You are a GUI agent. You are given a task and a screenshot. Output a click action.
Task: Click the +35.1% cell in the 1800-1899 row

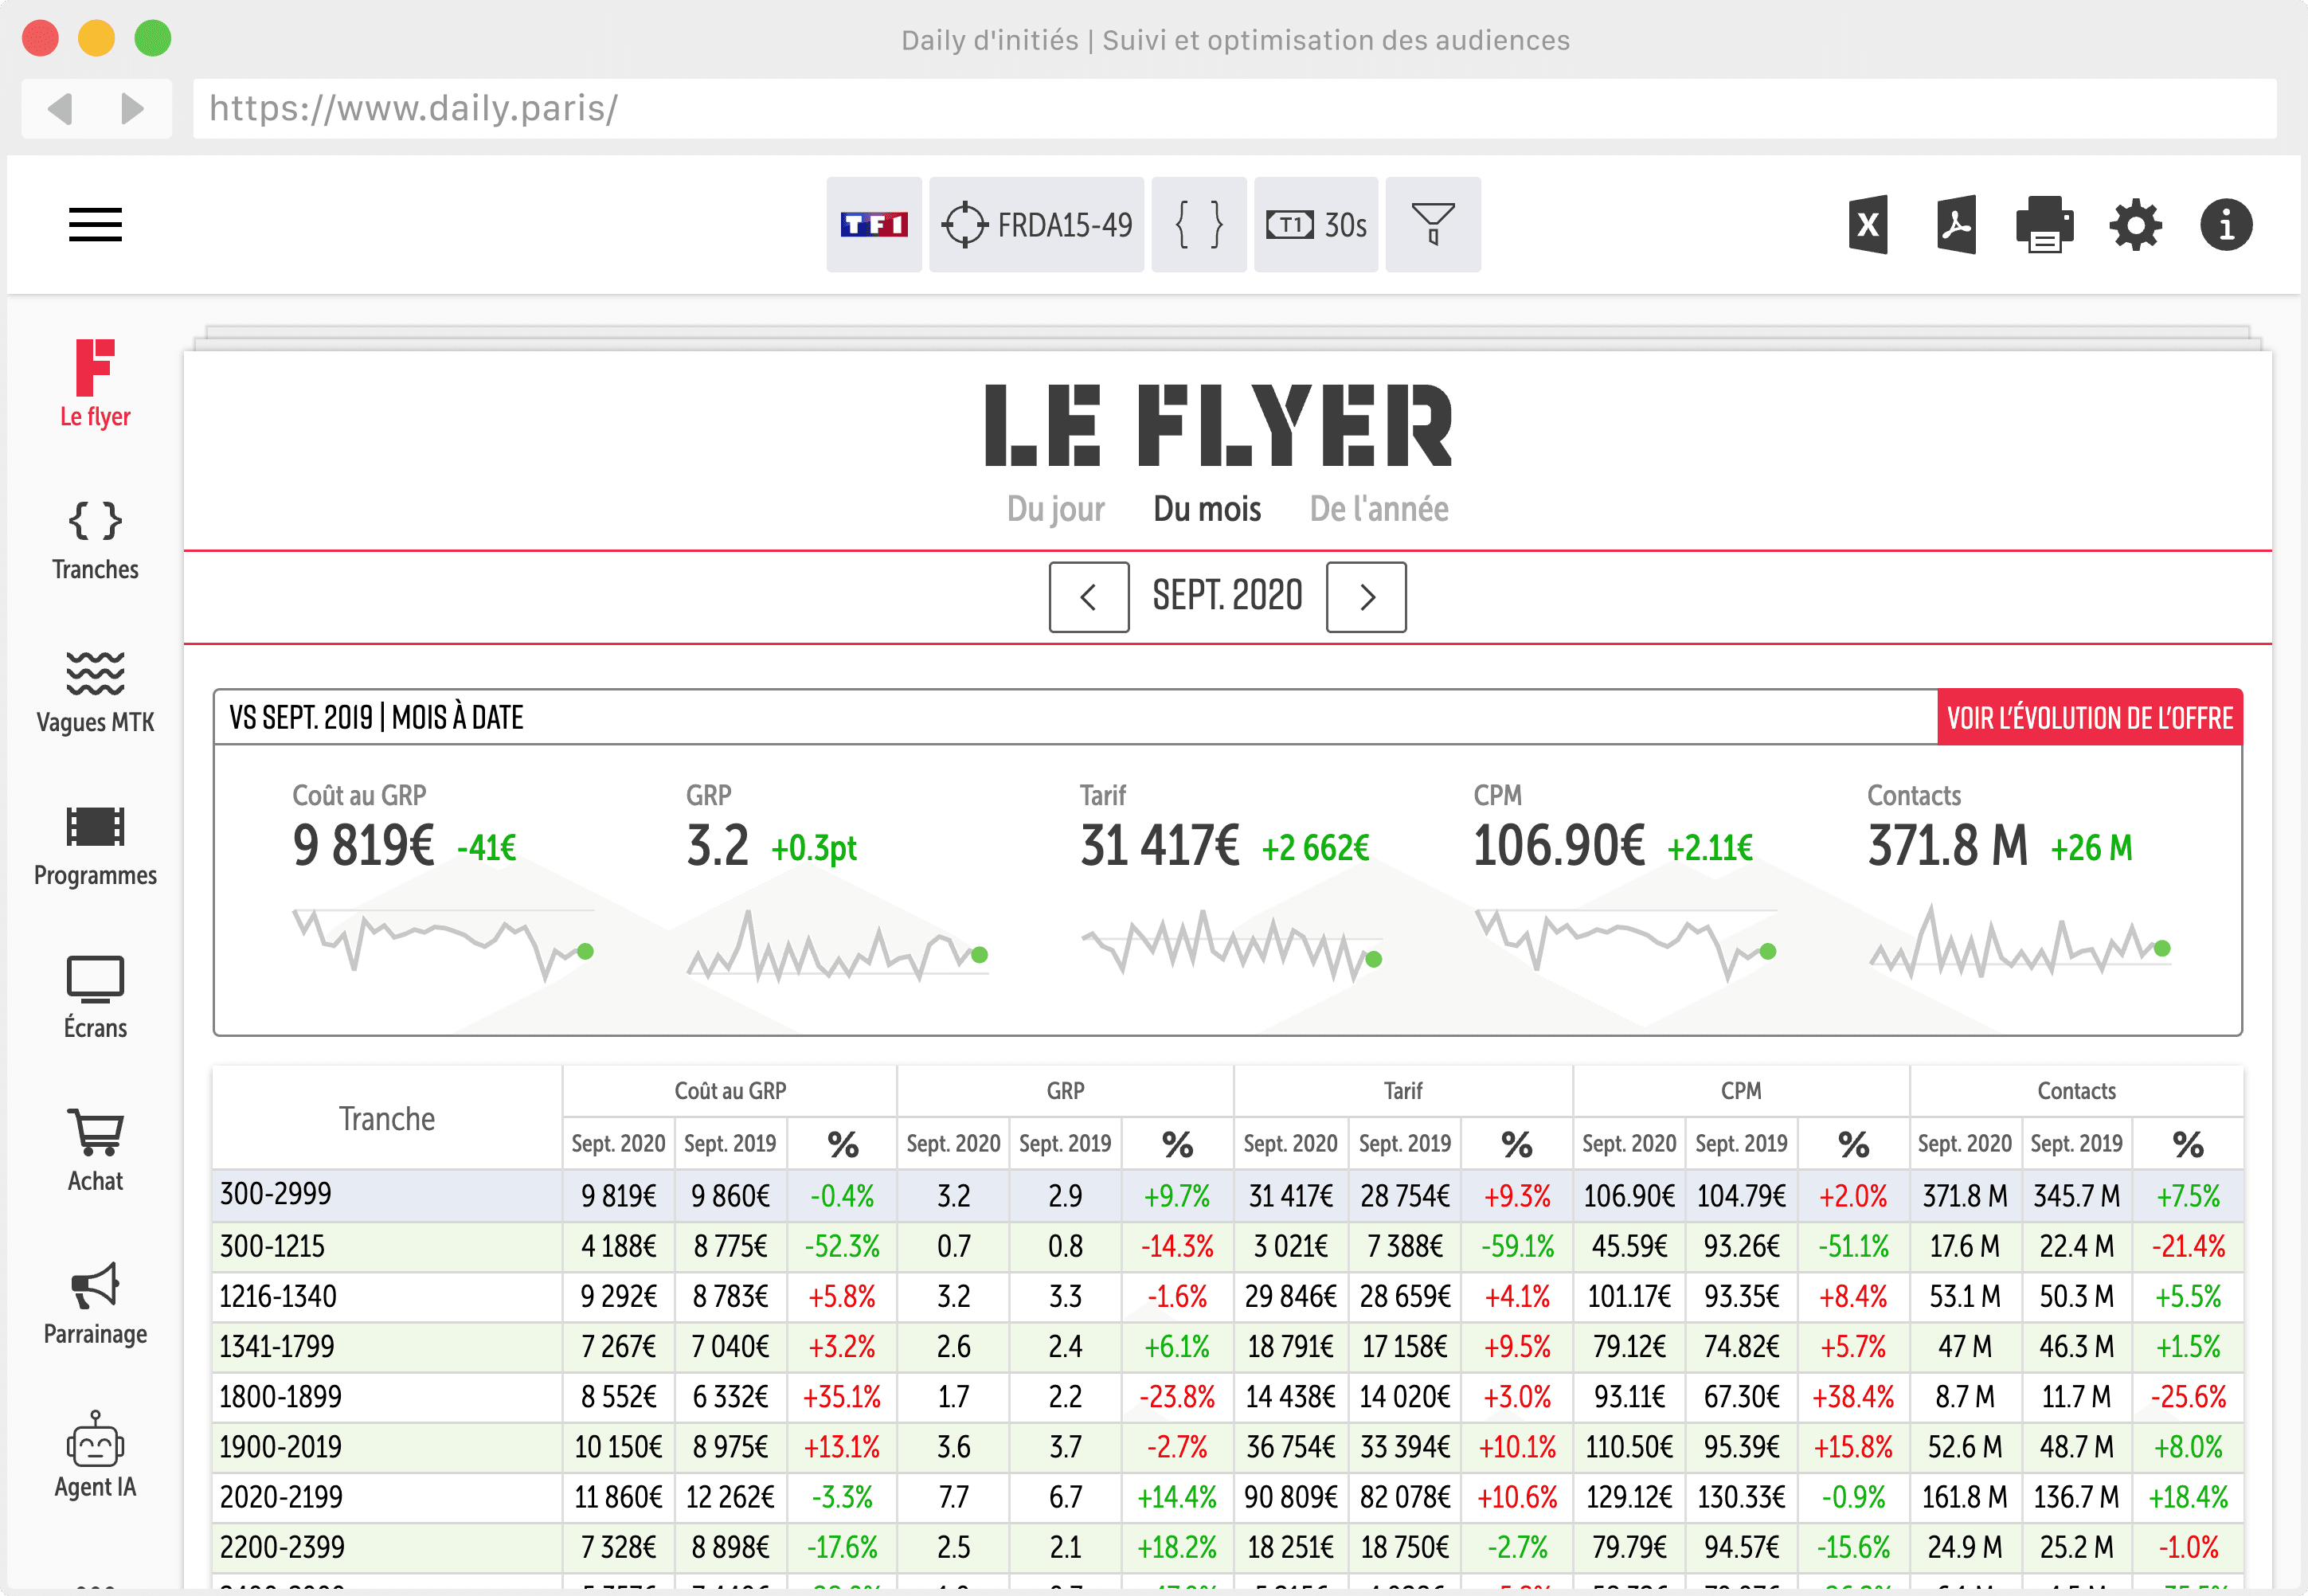tap(842, 1397)
